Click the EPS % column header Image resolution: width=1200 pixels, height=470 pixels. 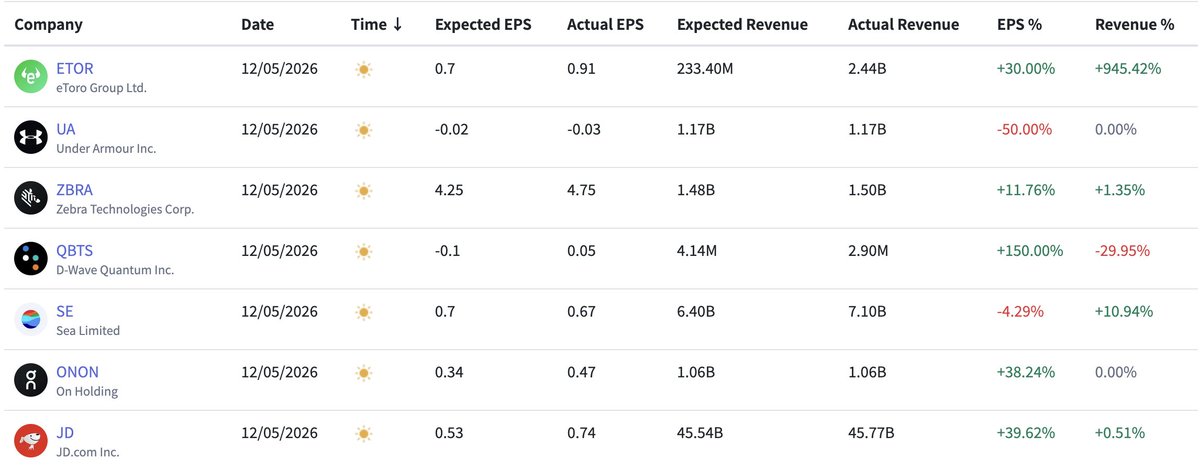1020,24
